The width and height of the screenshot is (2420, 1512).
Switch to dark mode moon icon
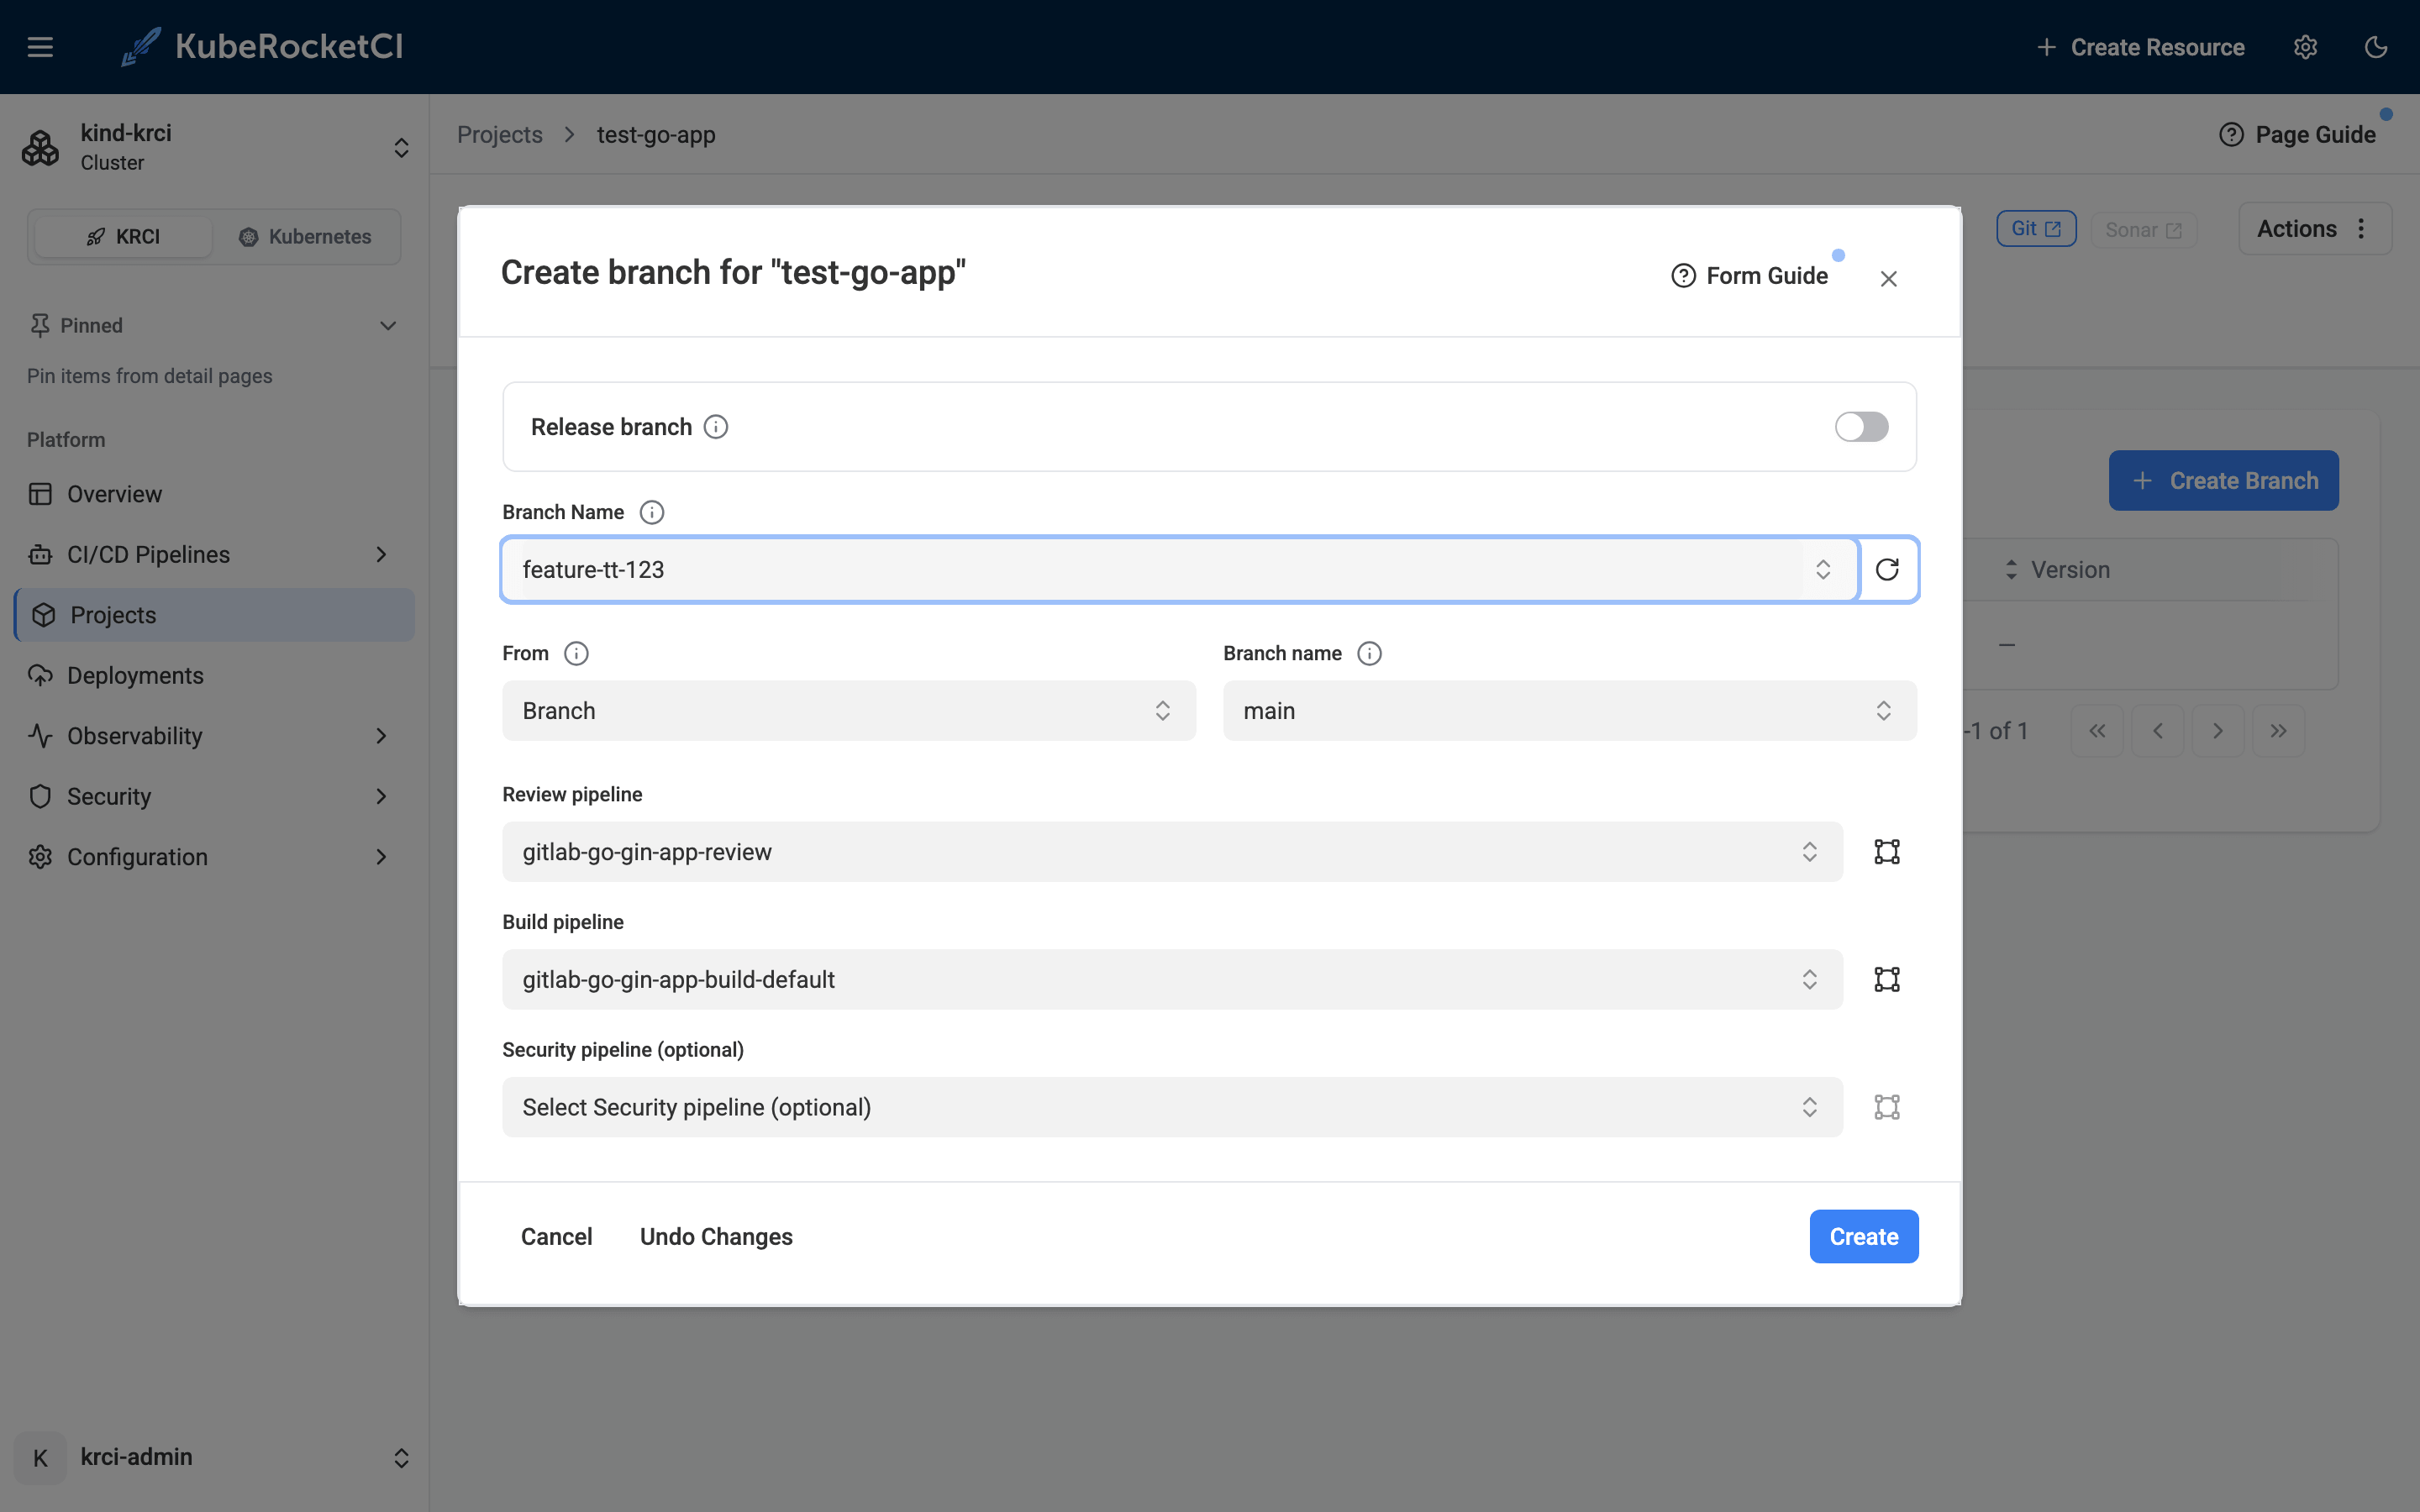(2376, 47)
